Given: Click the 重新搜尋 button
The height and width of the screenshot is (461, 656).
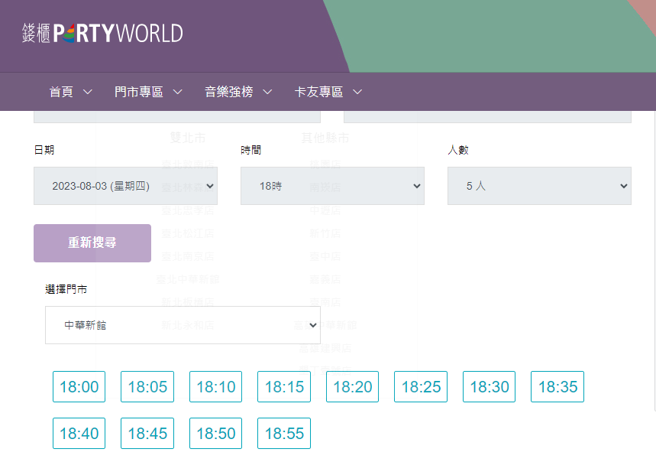Looking at the screenshot, I should point(92,243).
